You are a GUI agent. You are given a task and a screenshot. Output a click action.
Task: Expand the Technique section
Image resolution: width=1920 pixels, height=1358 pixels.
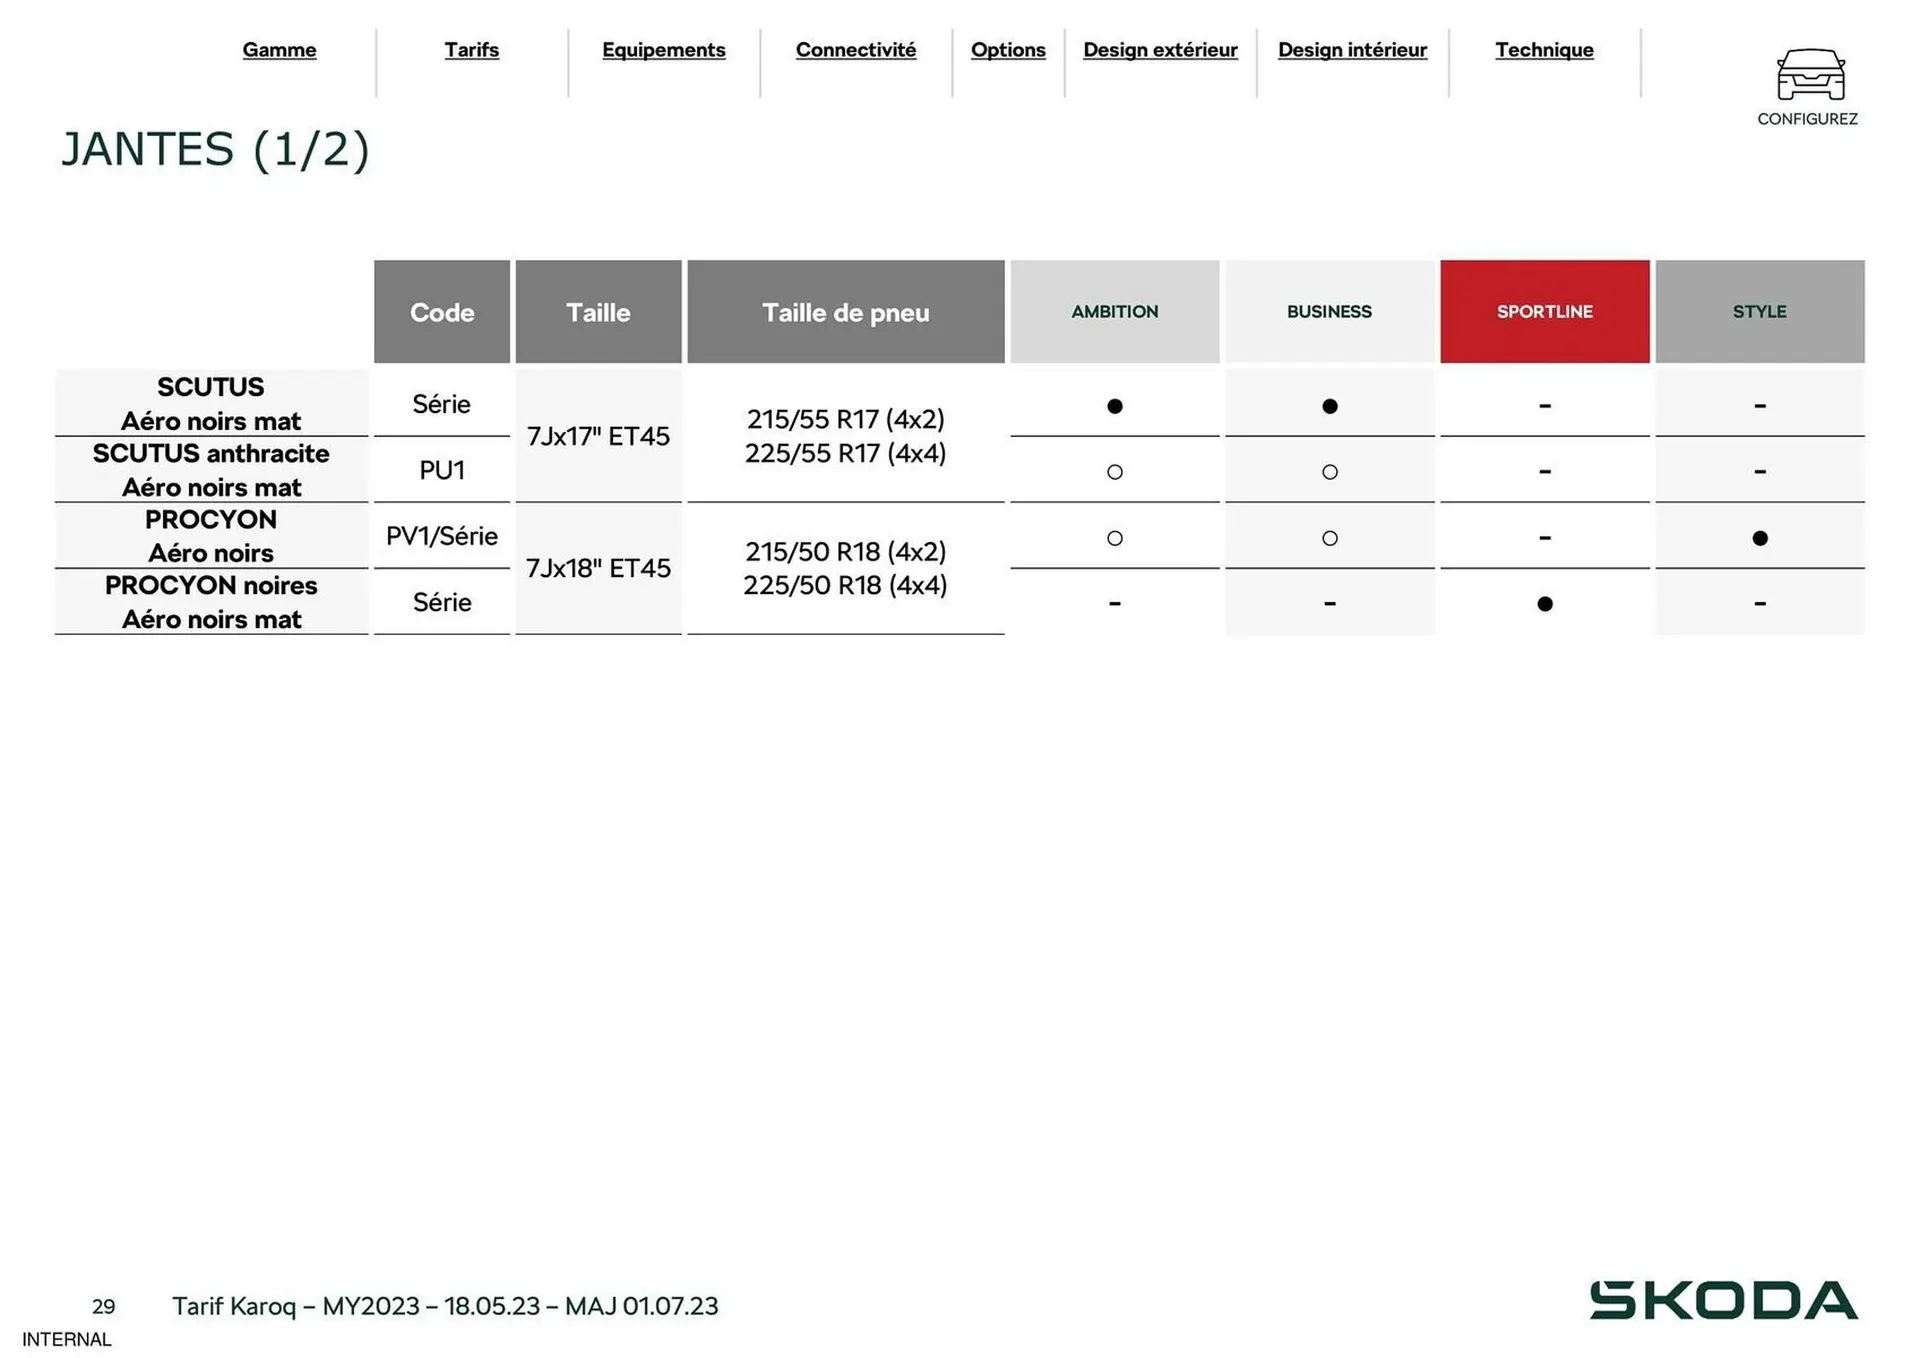click(x=1544, y=50)
